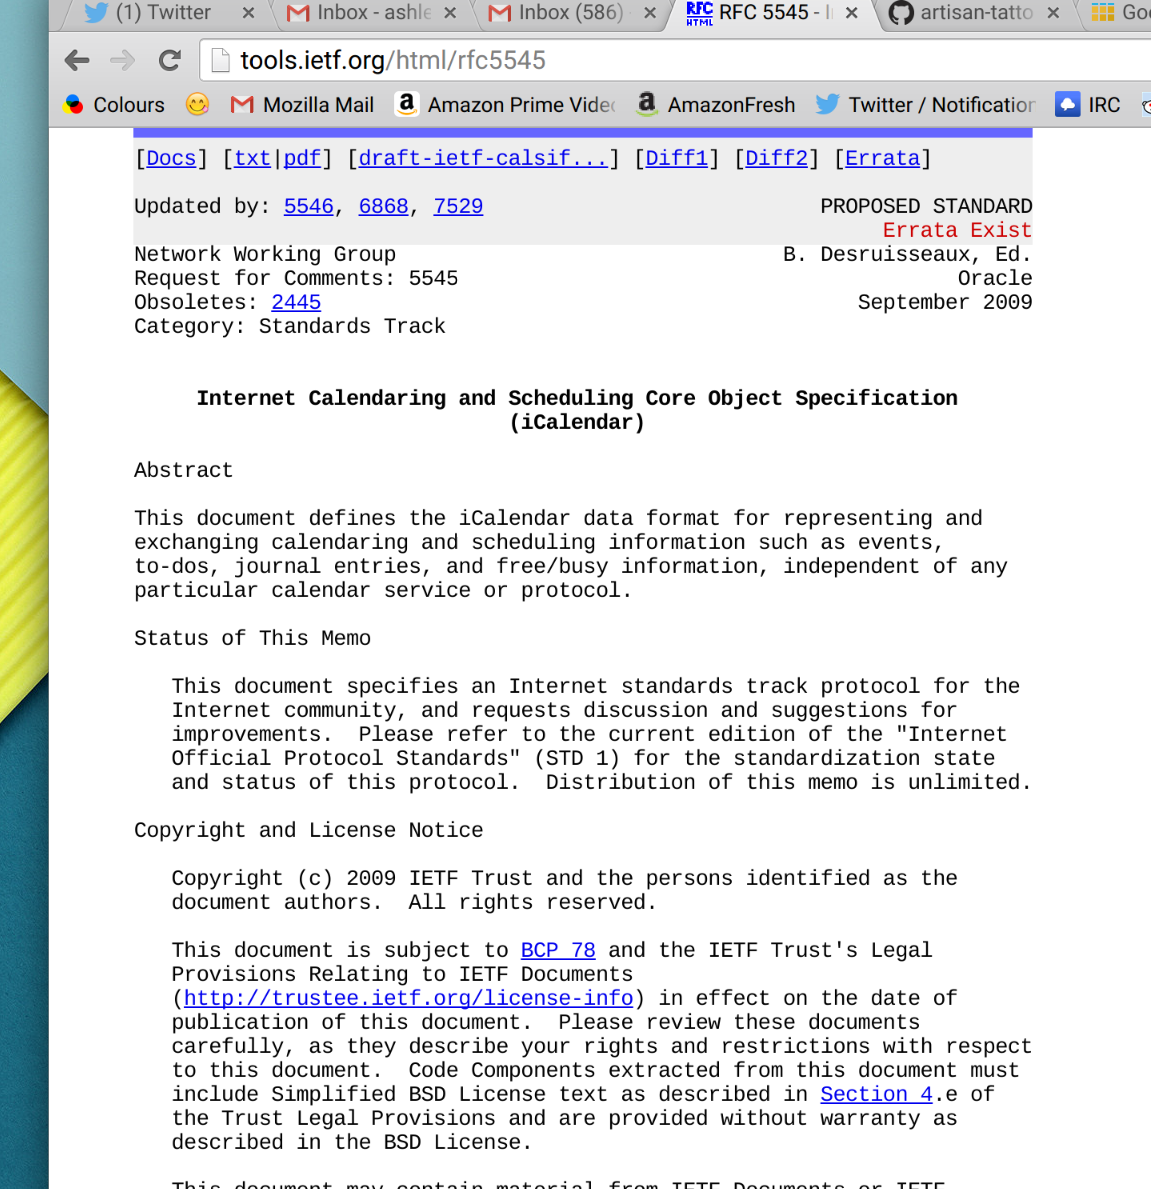Close the RFC 5545 tab
The image size is (1151, 1189).
pyautogui.click(x=851, y=13)
